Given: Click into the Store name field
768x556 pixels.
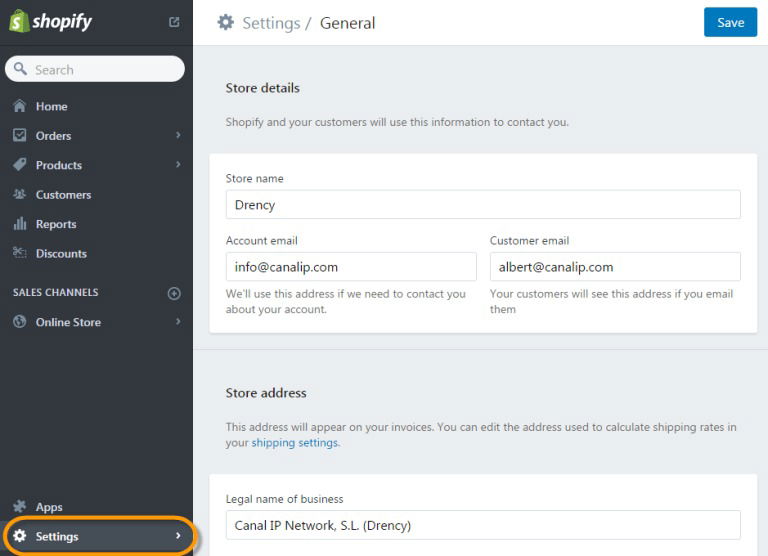Looking at the screenshot, I should (483, 205).
